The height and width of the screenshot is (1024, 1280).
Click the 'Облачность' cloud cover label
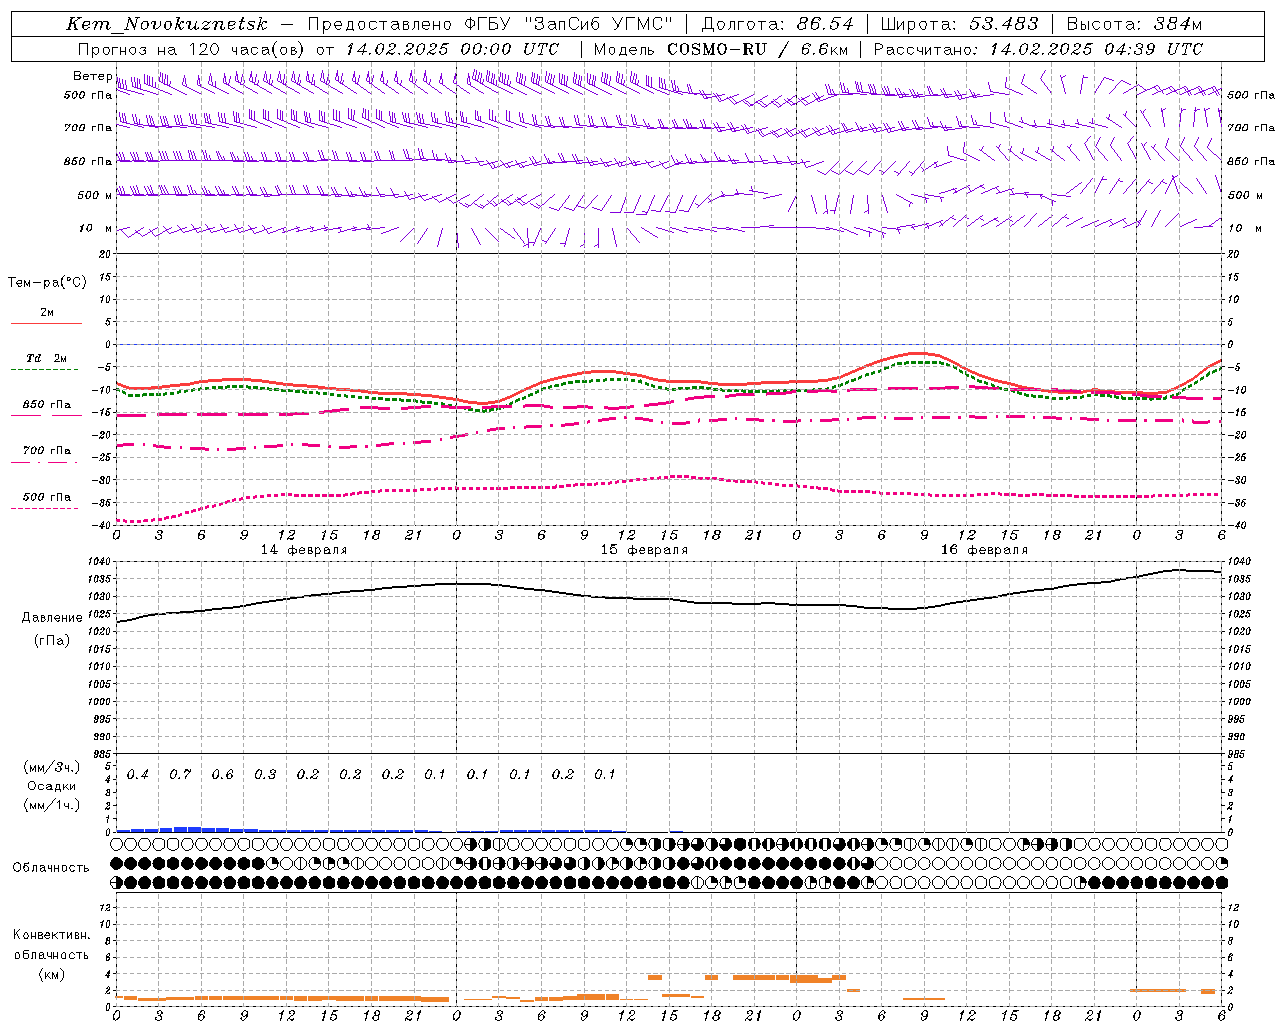(51, 868)
